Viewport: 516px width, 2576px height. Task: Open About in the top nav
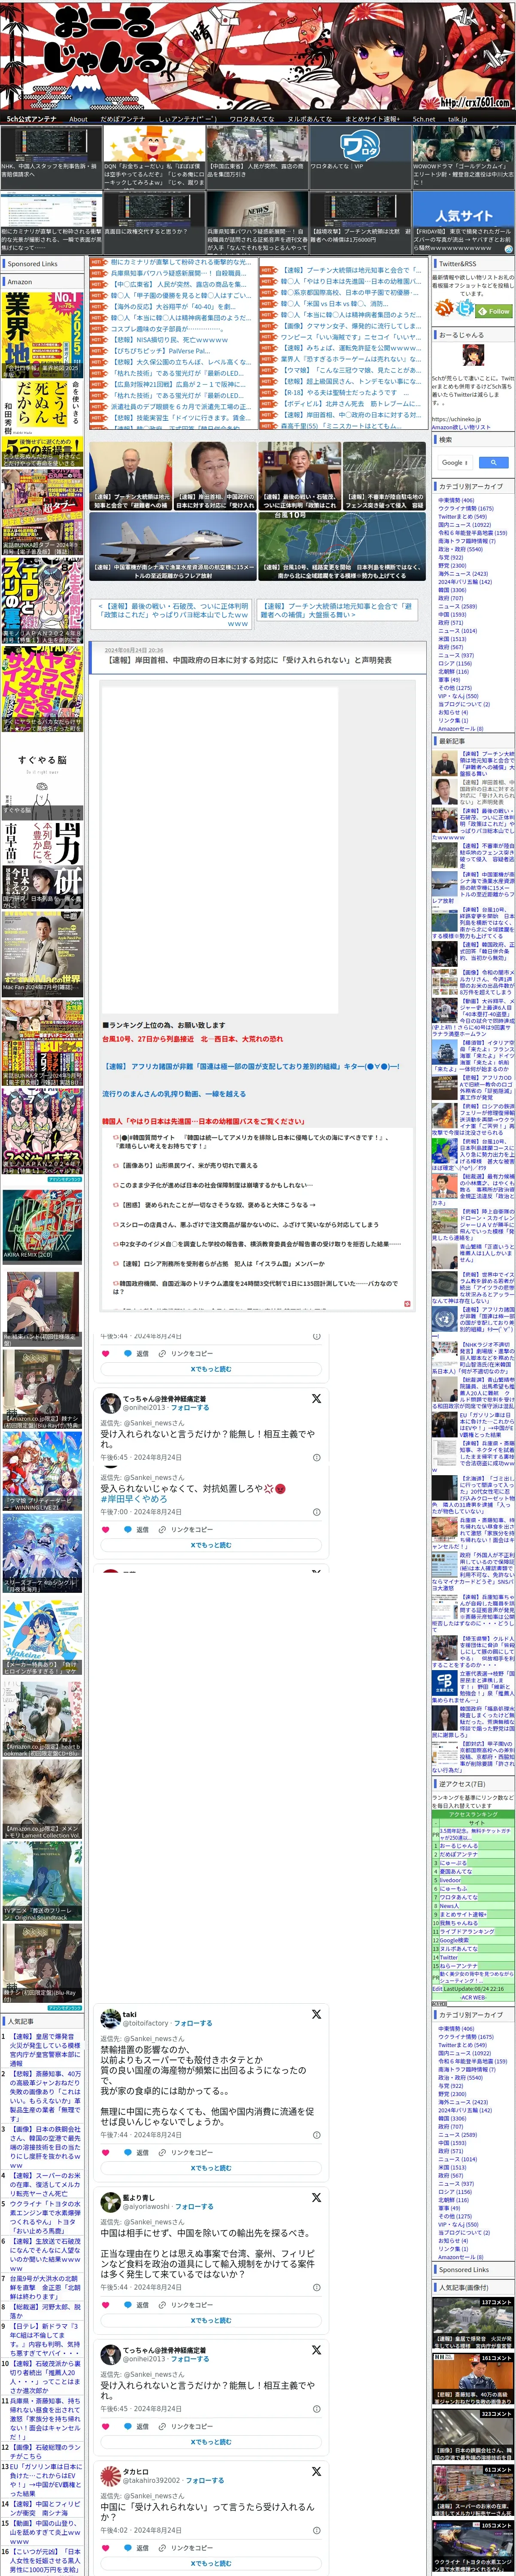click(78, 119)
